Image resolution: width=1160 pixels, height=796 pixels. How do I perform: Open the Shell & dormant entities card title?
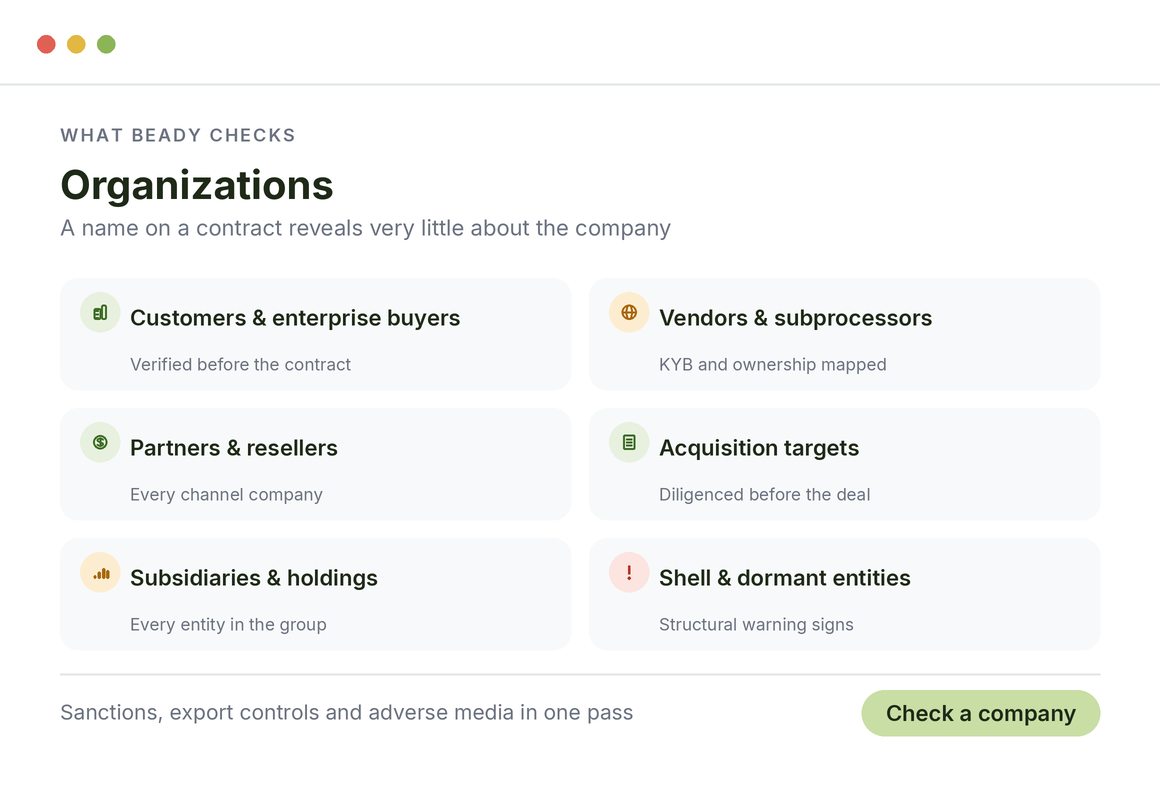tap(785, 578)
